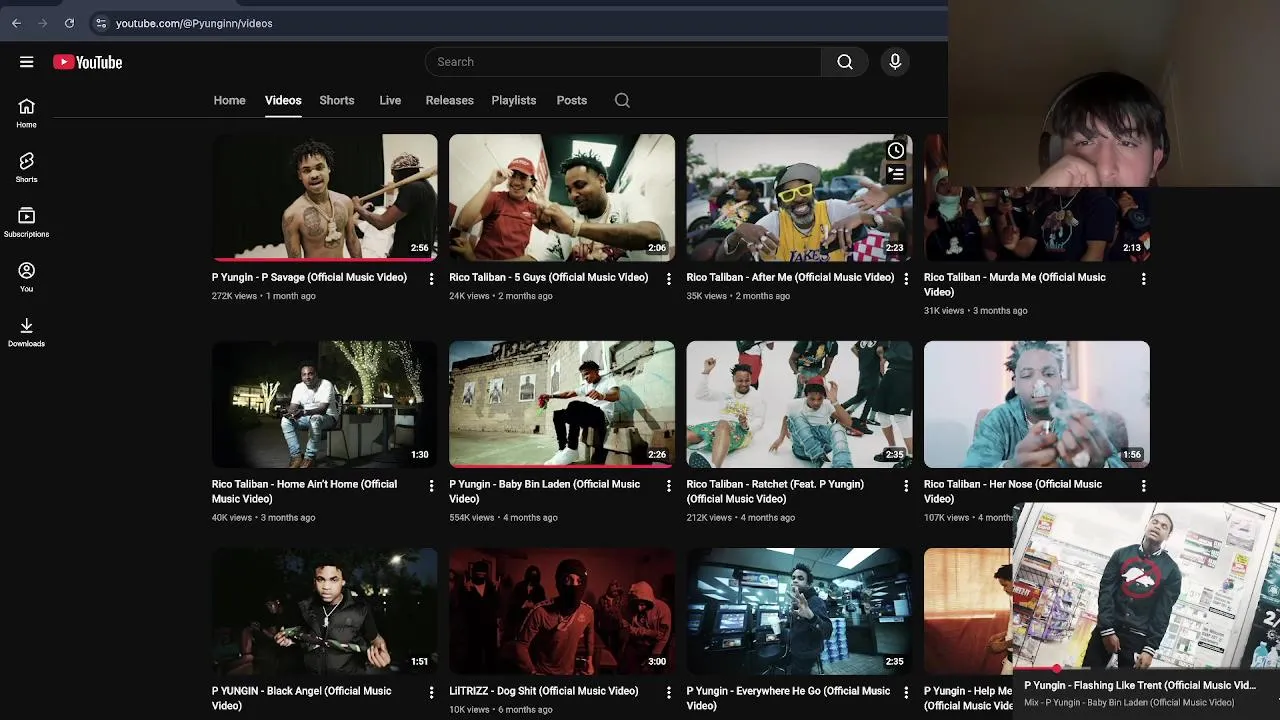Click the browser address bar URL
1280x720 pixels.
[x=194, y=23]
